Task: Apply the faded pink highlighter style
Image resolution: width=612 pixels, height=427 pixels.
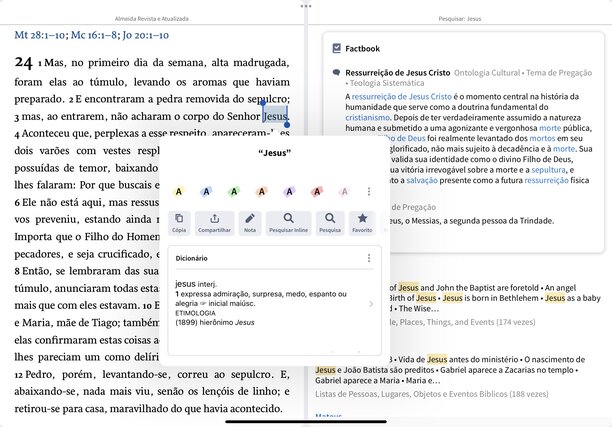Action: [344, 192]
